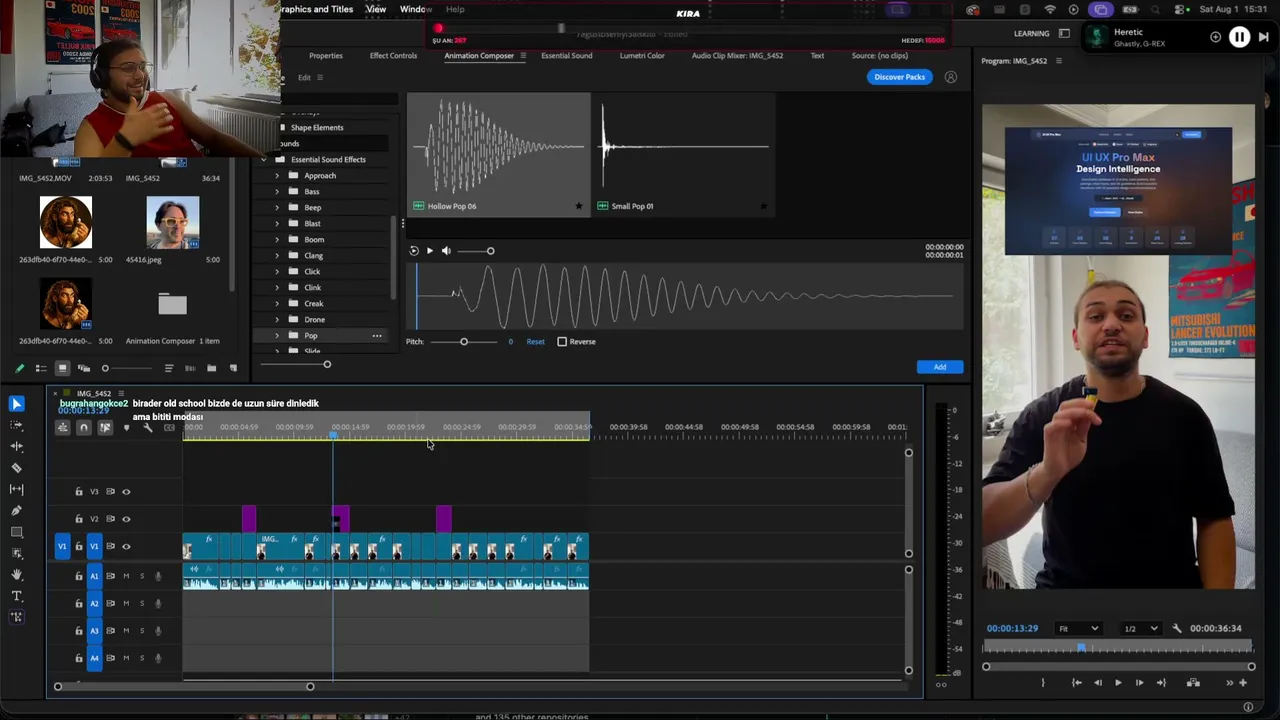Mute audio track A3
The image size is (1280, 720).
126,631
